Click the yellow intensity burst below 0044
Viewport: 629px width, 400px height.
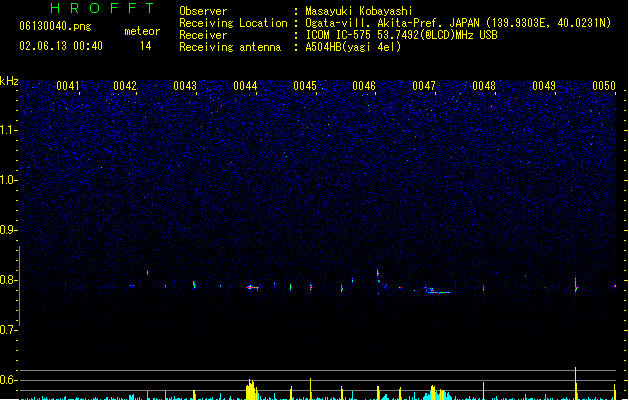pyautogui.click(x=251, y=389)
